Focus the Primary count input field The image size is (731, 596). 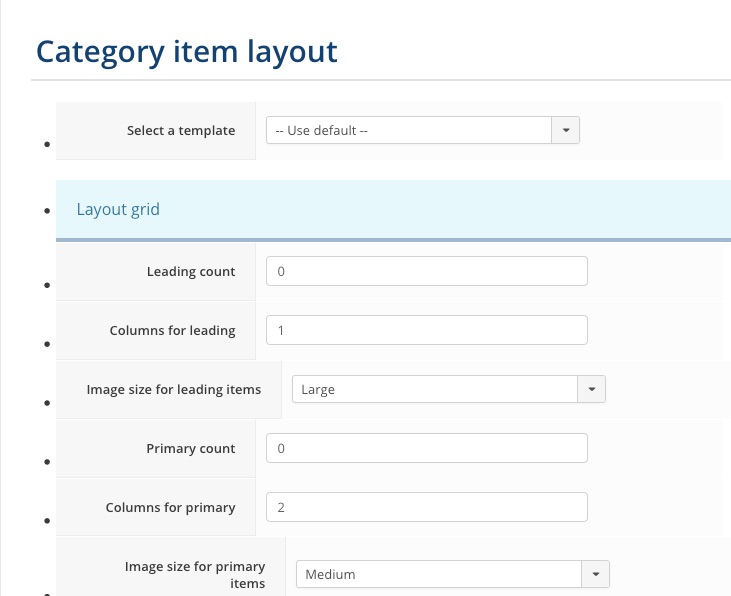click(427, 448)
